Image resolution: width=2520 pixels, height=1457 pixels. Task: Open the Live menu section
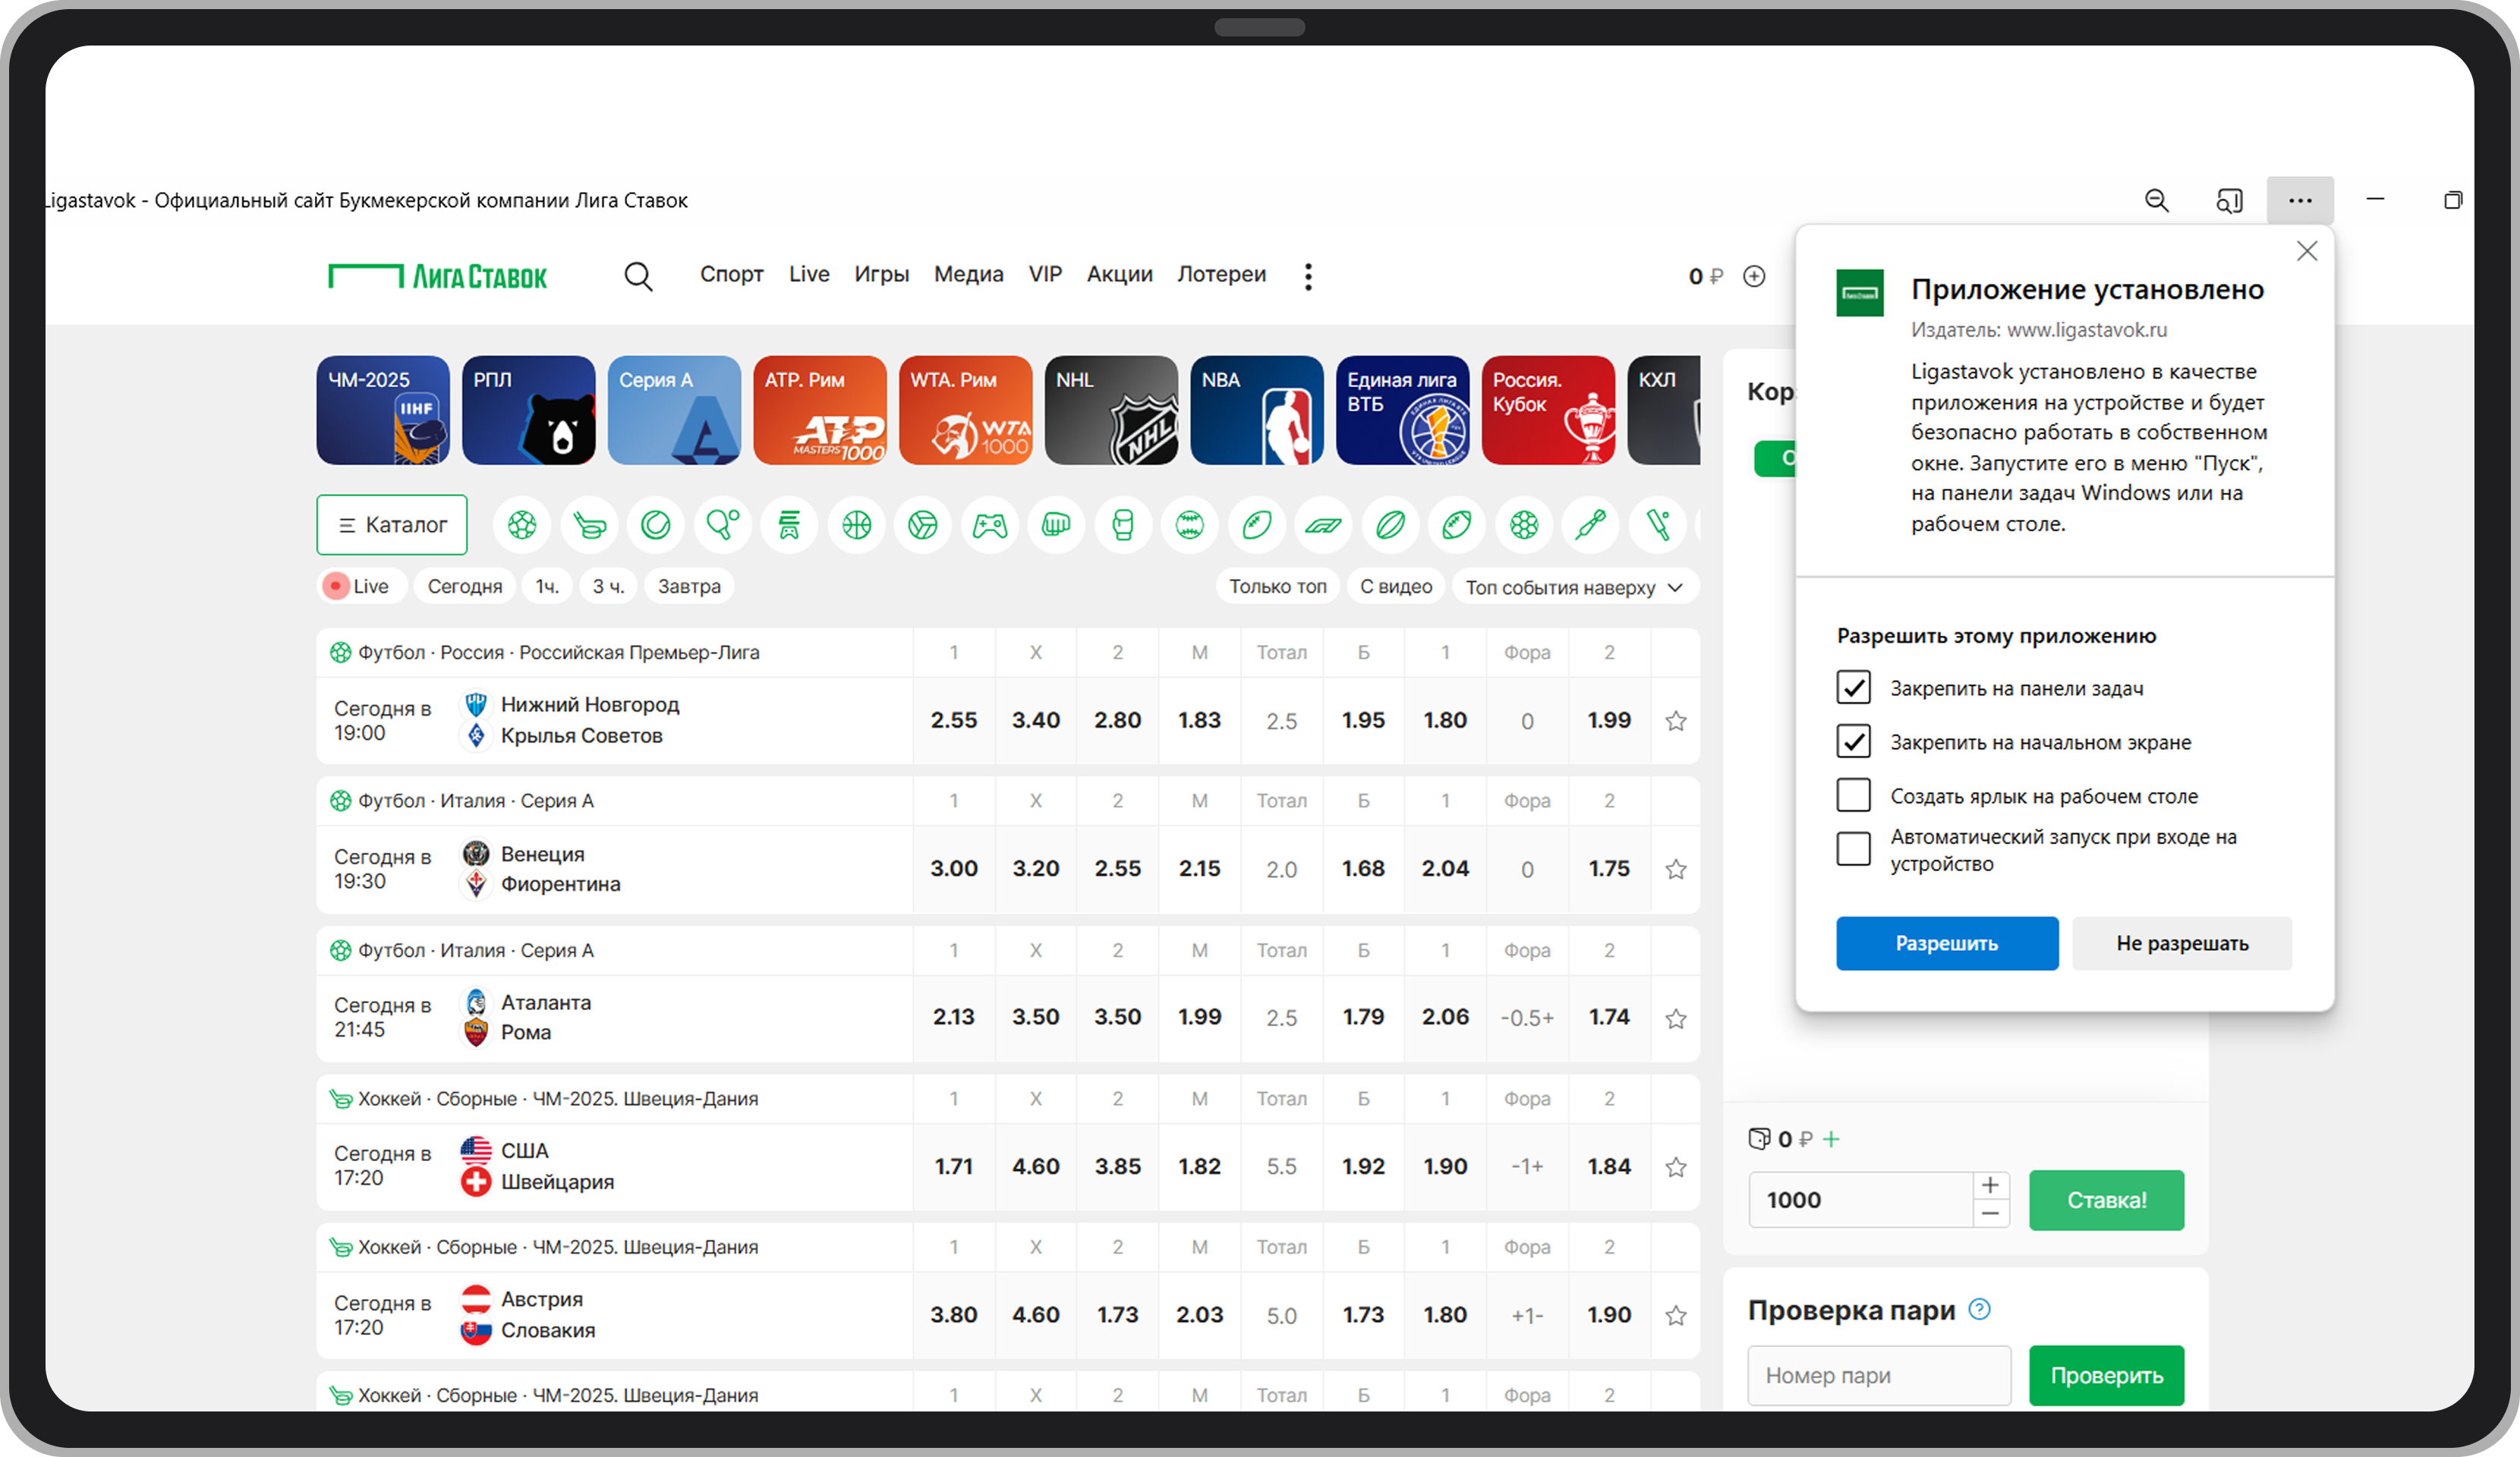coord(808,274)
